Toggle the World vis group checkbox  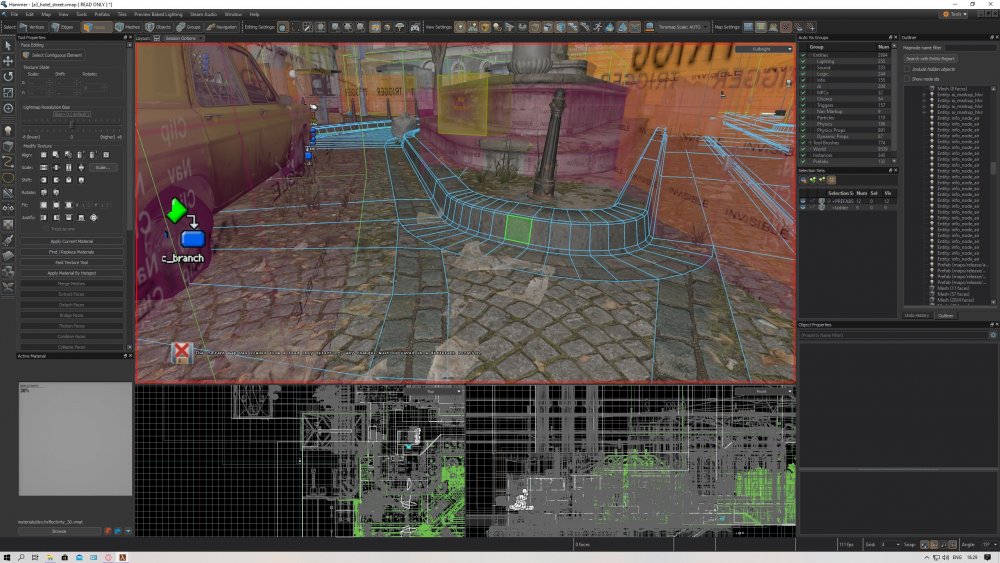(803, 149)
